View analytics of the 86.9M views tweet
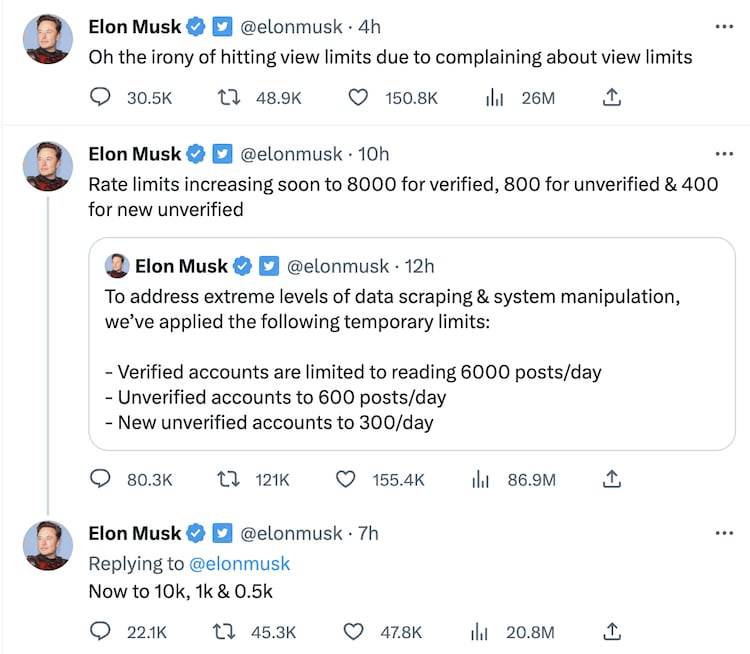 point(480,480)
